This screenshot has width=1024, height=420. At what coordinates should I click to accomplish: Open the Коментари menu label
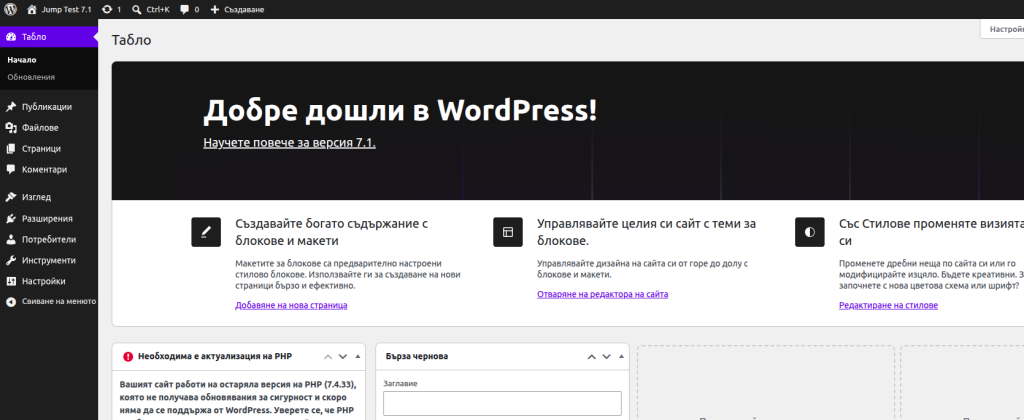pos(44,169)
